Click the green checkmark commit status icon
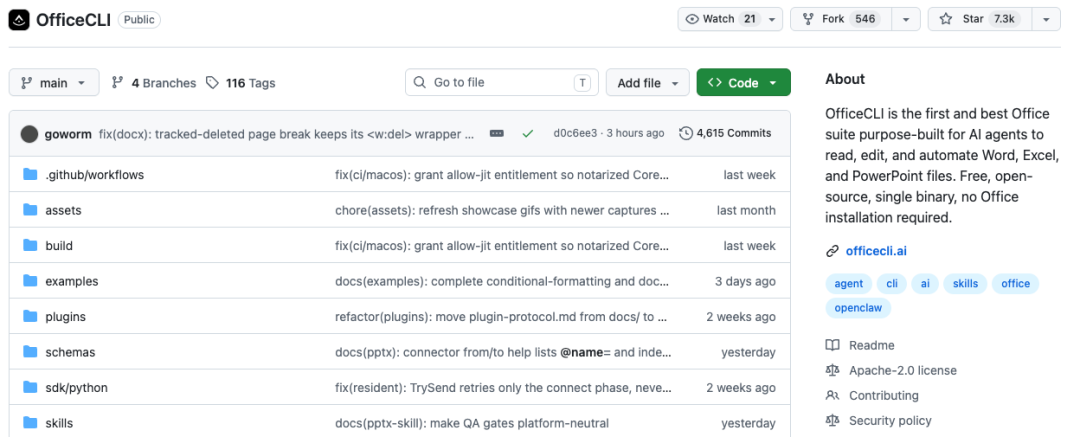Image resolution: width=1080 pixels, height=437 pixels. [528, 134]
